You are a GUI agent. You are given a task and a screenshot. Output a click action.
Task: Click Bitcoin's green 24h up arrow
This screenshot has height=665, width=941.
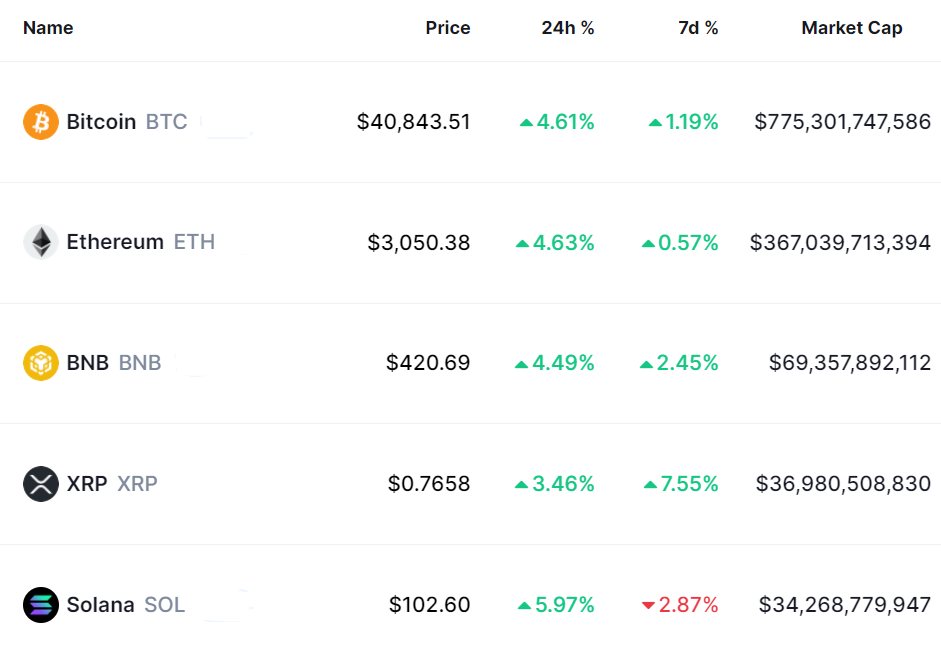coord(526,123)
